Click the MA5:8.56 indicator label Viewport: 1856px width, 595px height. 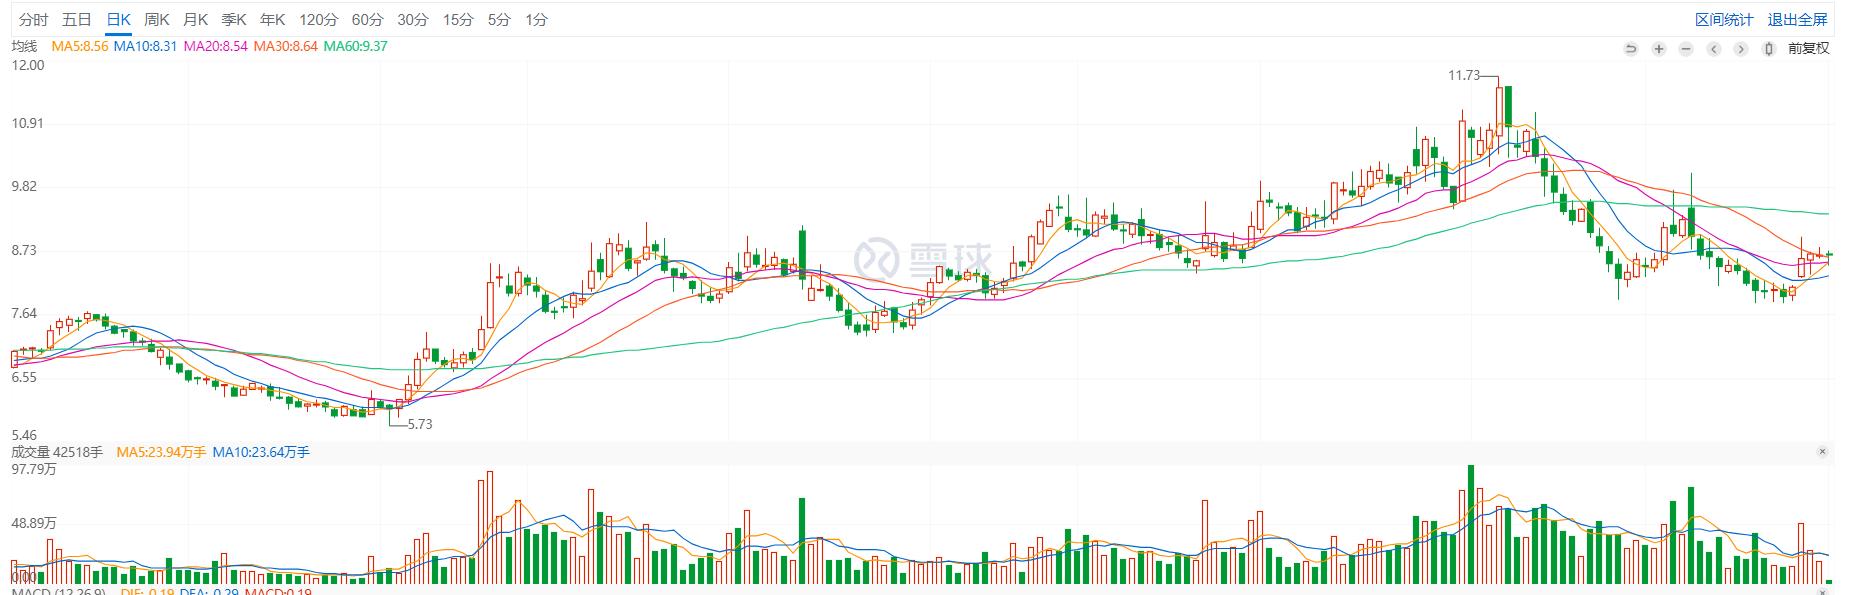pos(79,46)
